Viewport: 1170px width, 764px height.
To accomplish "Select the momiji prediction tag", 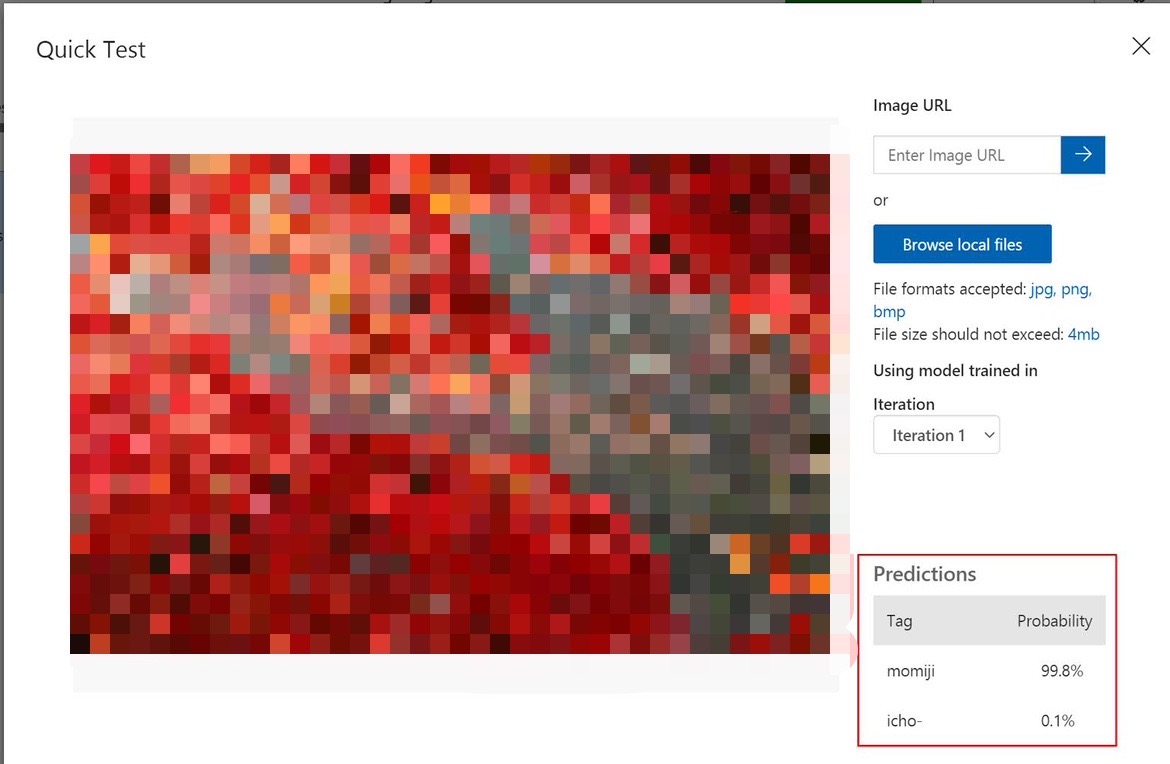I will [x=910, y=671].
